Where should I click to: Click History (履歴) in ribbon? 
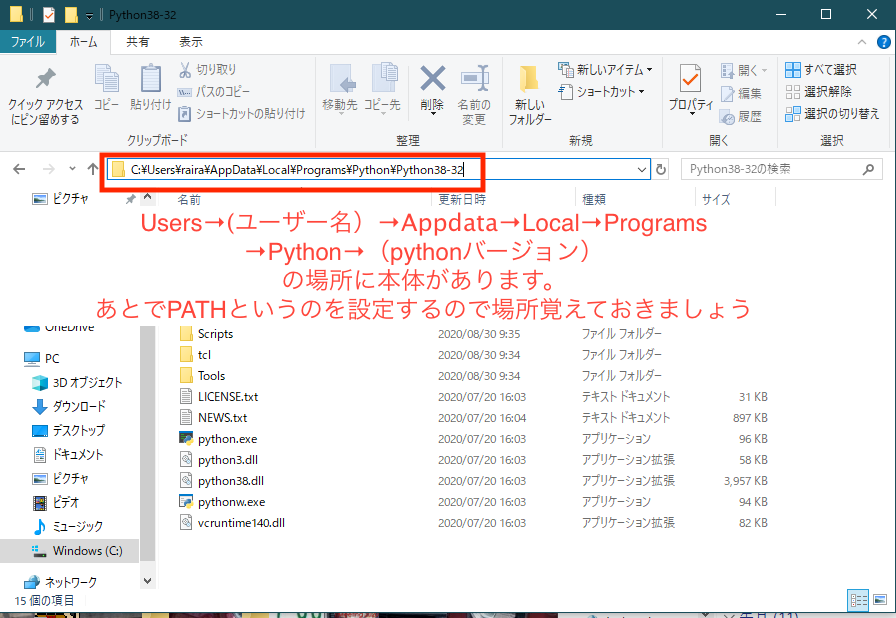click(741, 117)
